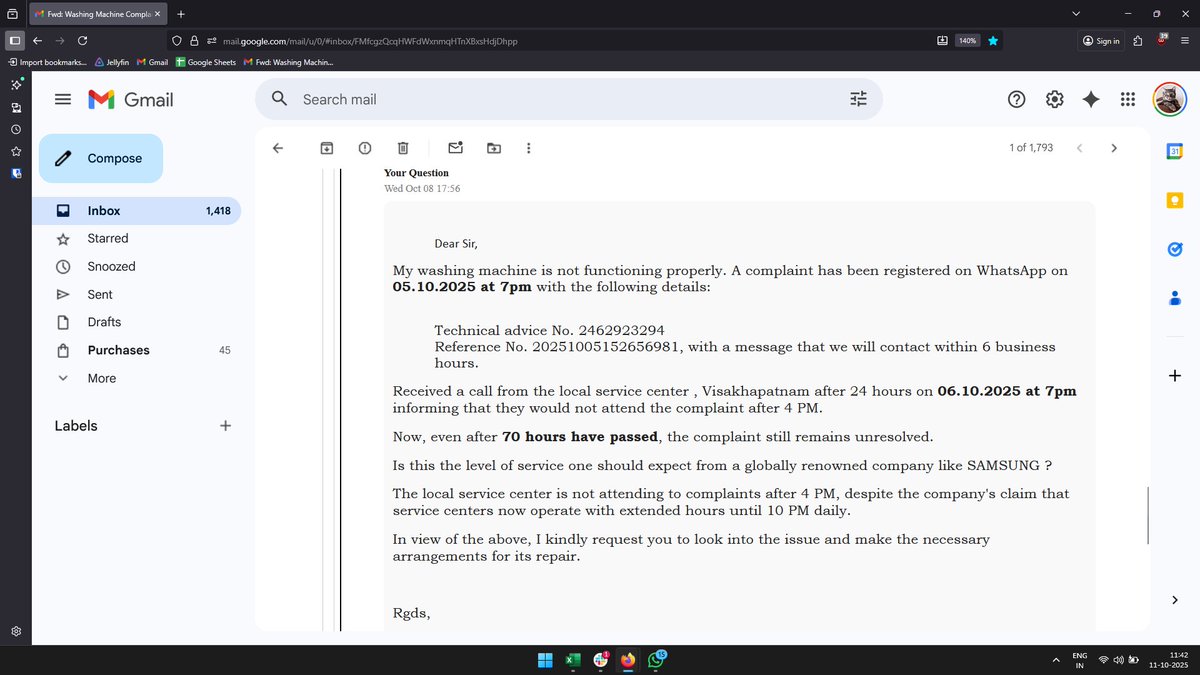1200x675 pixels.
Task: Reload the current page
Action: [82, 41]
